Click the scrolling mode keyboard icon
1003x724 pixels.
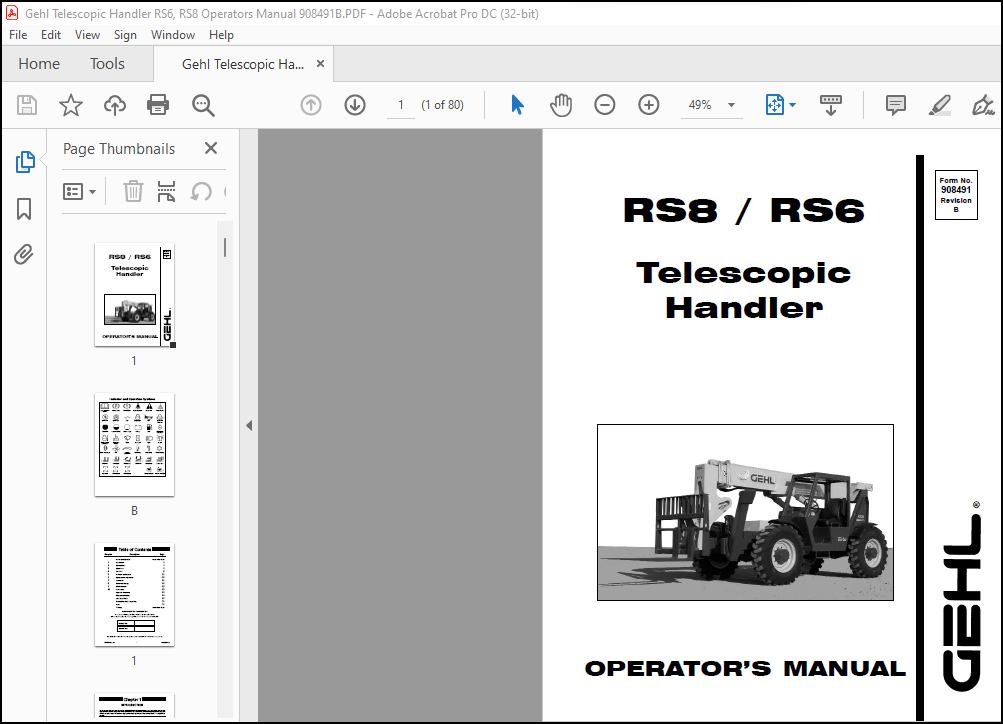831,105
